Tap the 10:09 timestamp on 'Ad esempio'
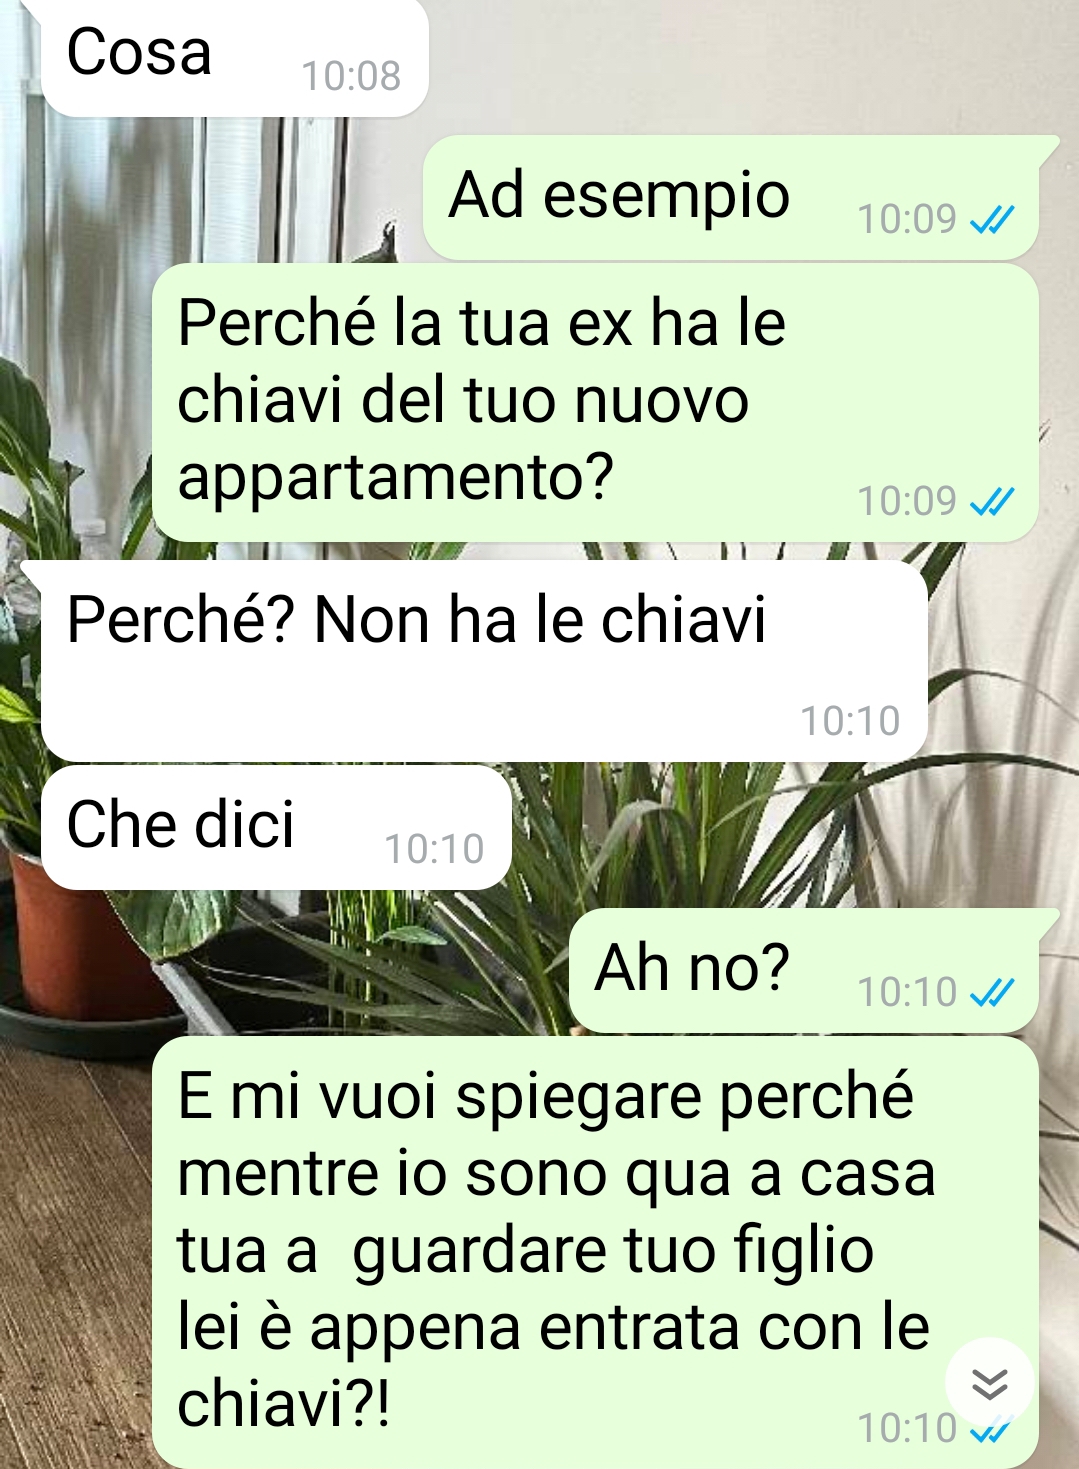Screen dimensions: 1079x1469 tap(908, 219)
